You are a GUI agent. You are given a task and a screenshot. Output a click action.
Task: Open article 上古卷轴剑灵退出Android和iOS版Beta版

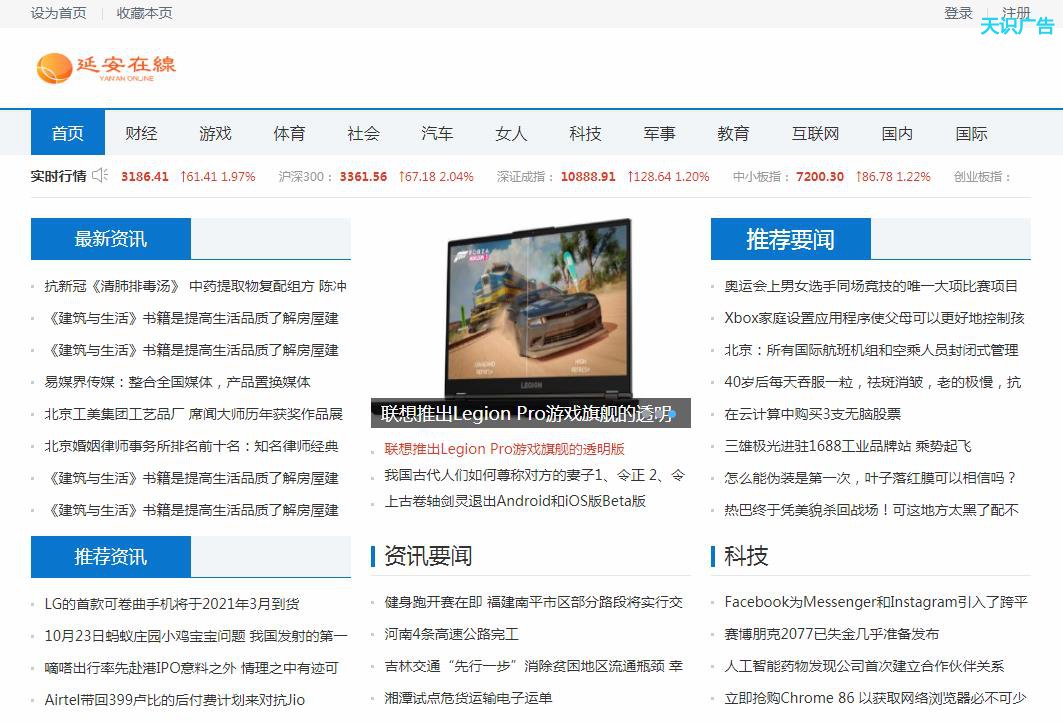515,501
